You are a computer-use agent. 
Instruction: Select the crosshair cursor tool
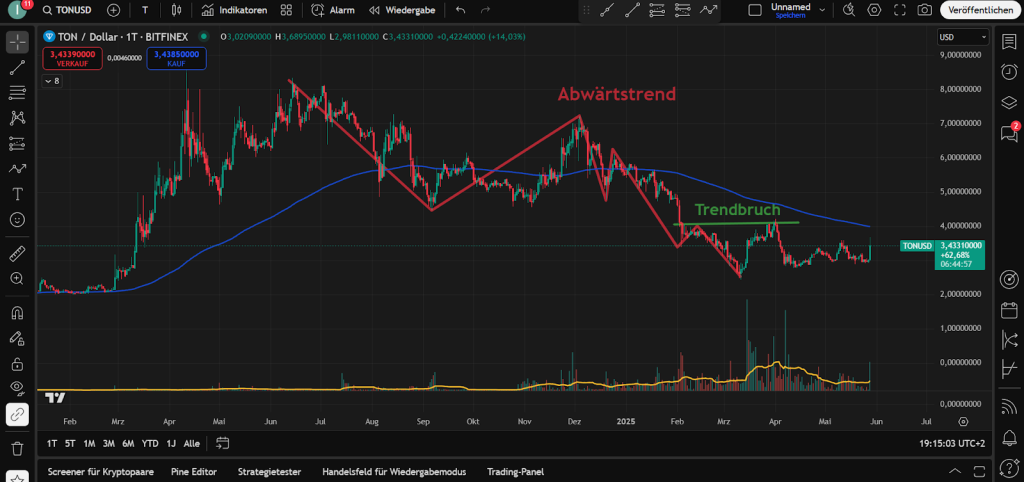(x=18, y=42)
